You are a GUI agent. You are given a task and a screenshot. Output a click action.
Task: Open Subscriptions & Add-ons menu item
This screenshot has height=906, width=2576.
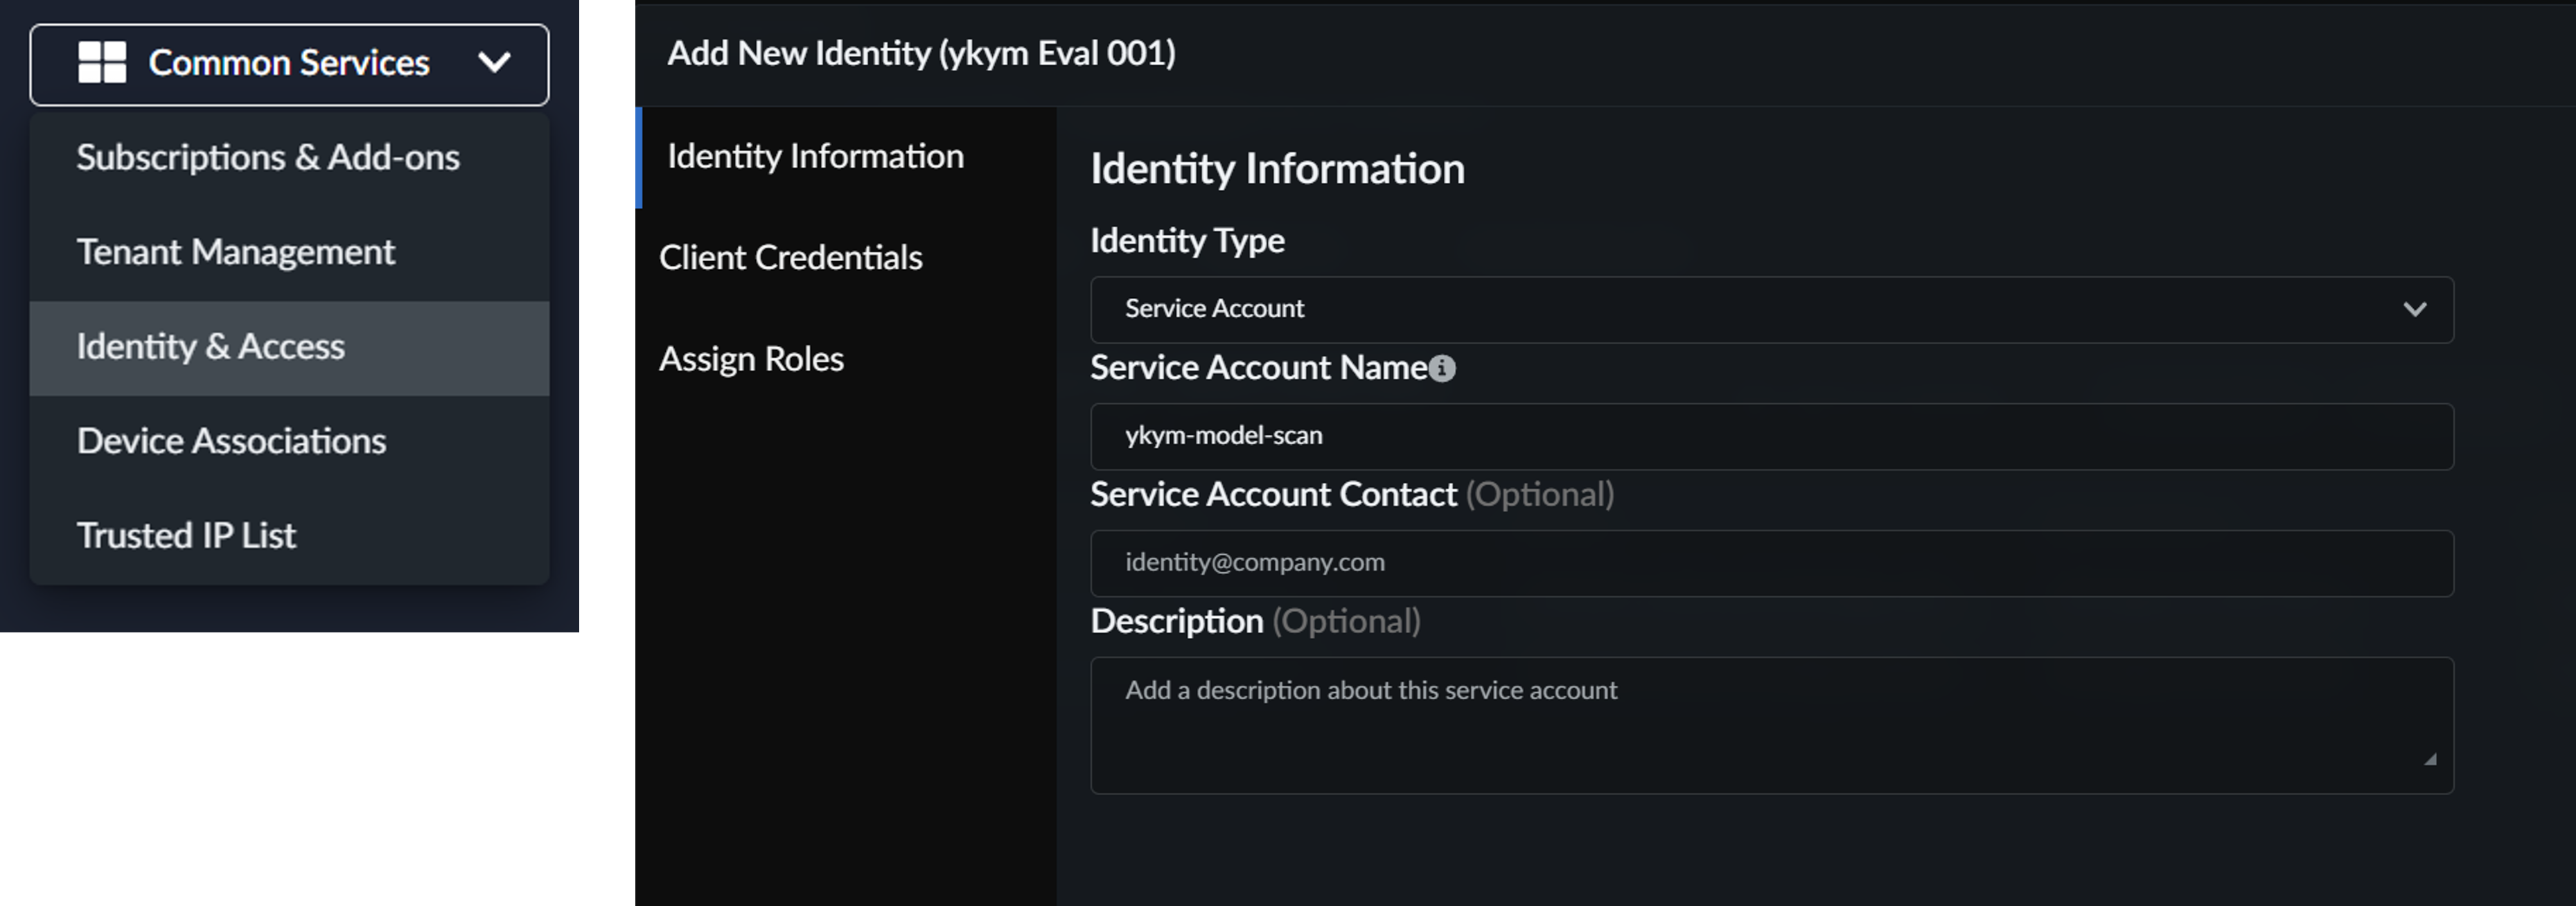click(268, 158)
